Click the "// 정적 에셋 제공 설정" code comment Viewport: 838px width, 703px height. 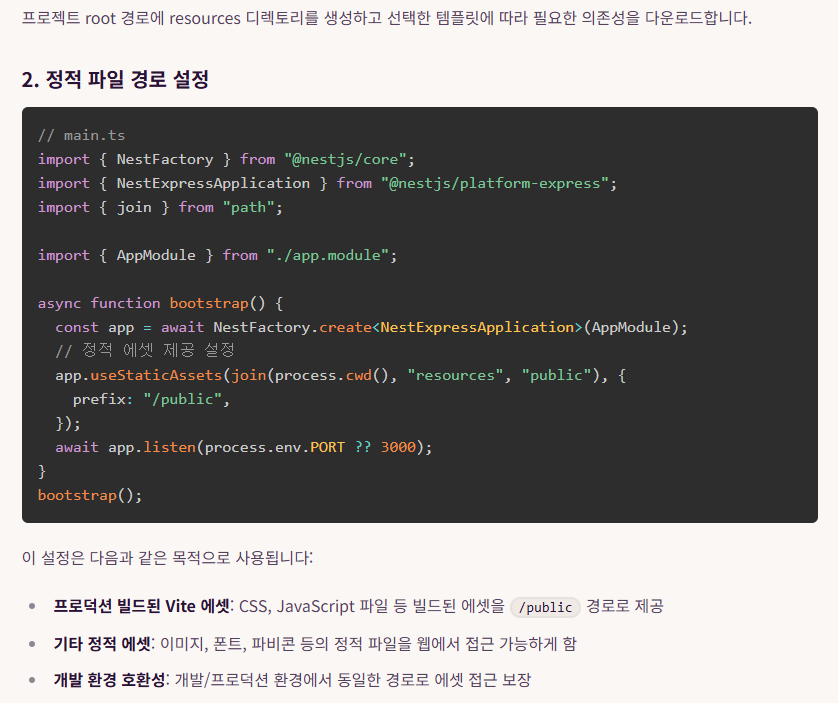[x=145, y=351]
